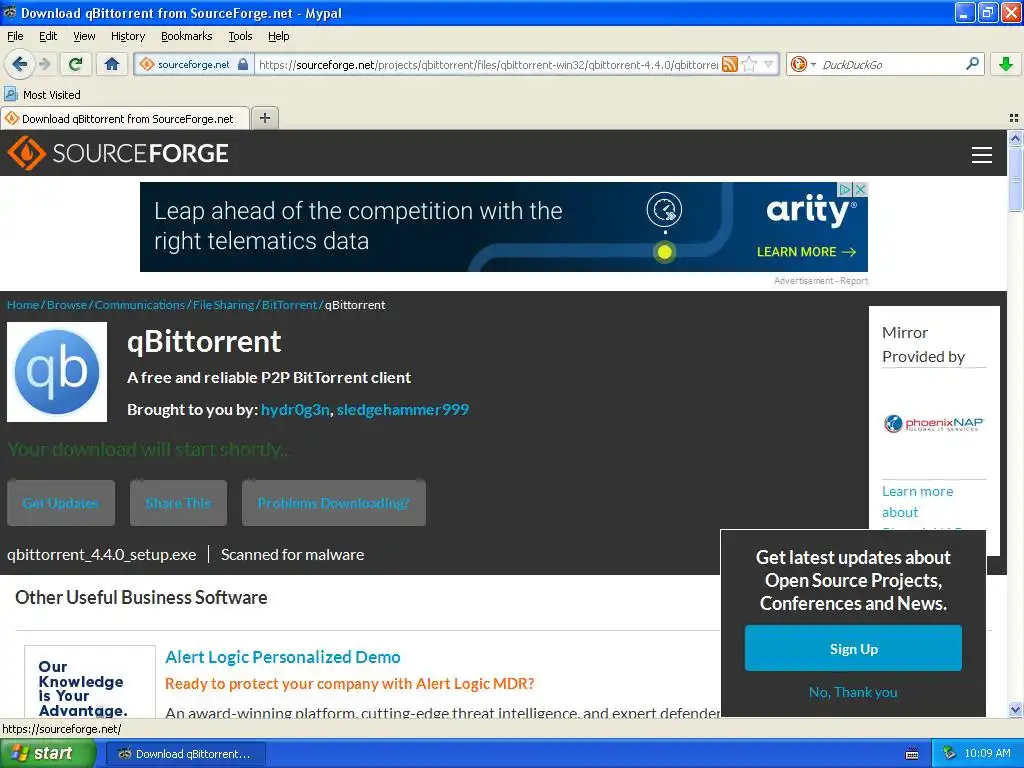Select the Download qBittorrent browser tab
This screenshot has height=768, width=1024.
point(125,118)
